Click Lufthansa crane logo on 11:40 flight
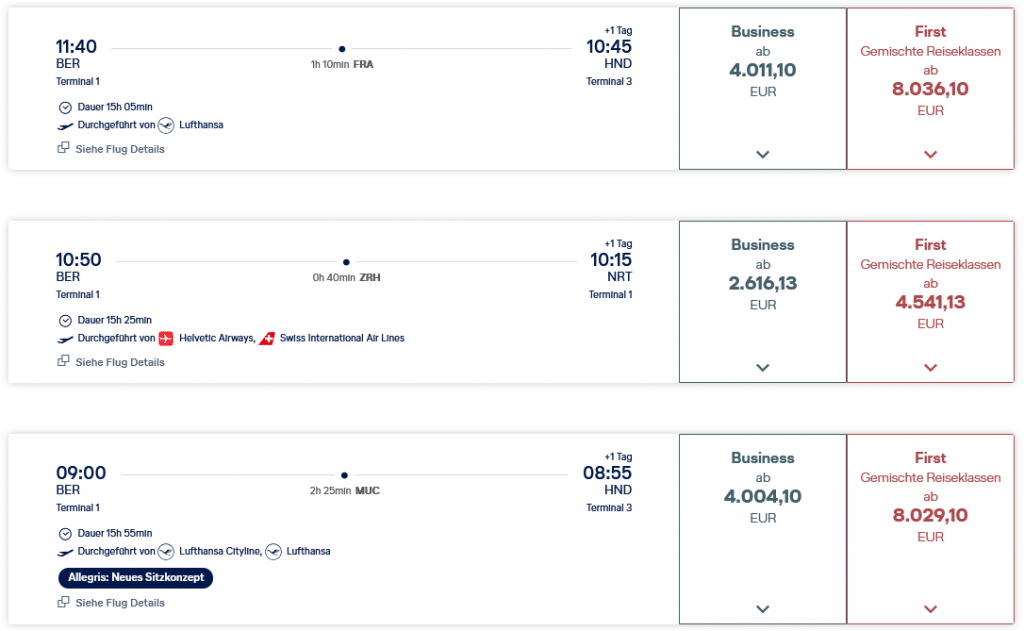The height and width of the screenshot is (631, 1024). pos(166,125)
